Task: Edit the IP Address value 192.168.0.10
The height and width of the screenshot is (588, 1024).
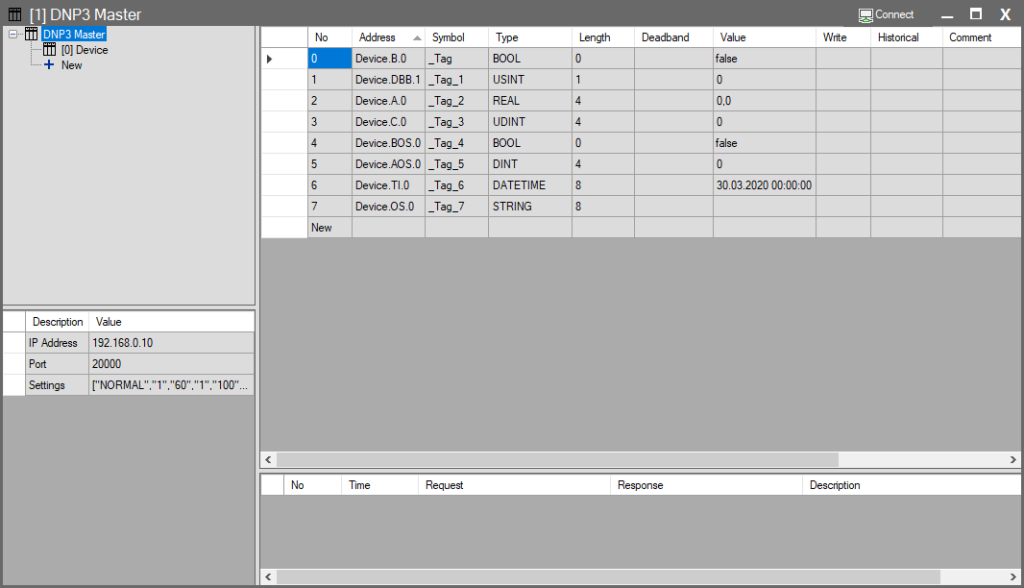Action: (x=170, y=343)
